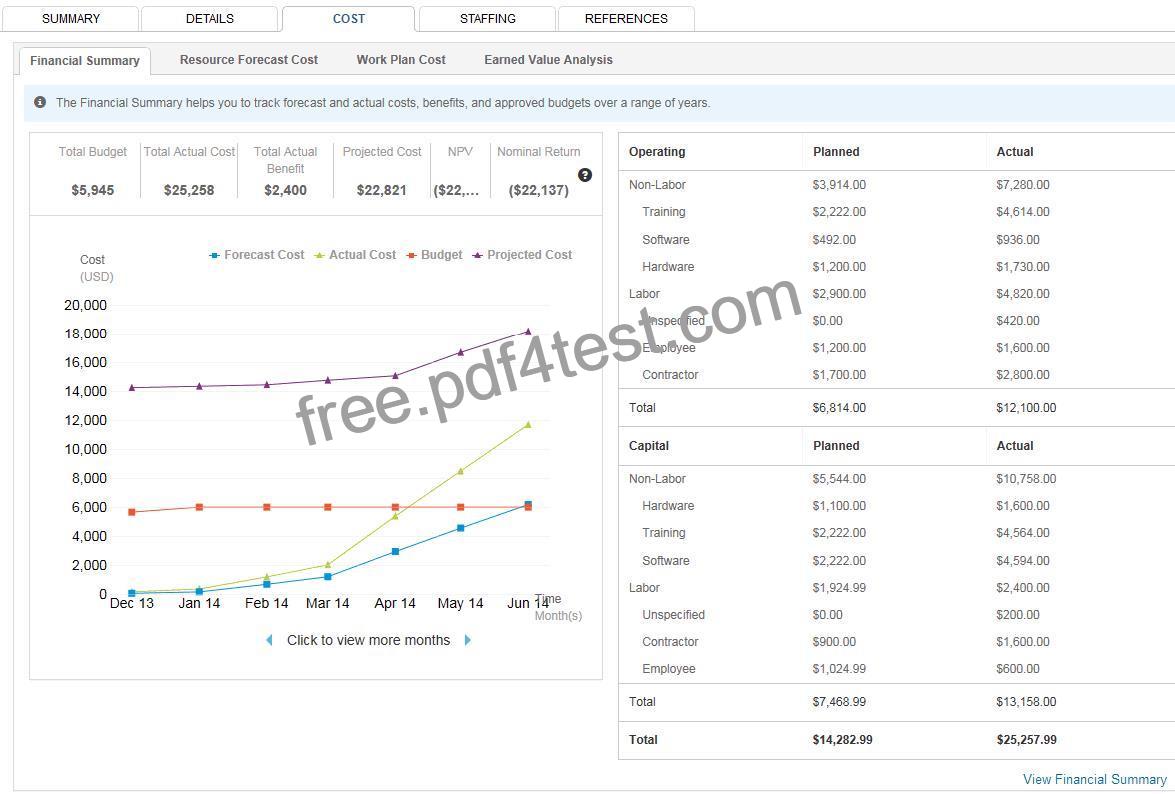
Task: Click Capital Total actual $13,158.00
Action: (1026, 702)
